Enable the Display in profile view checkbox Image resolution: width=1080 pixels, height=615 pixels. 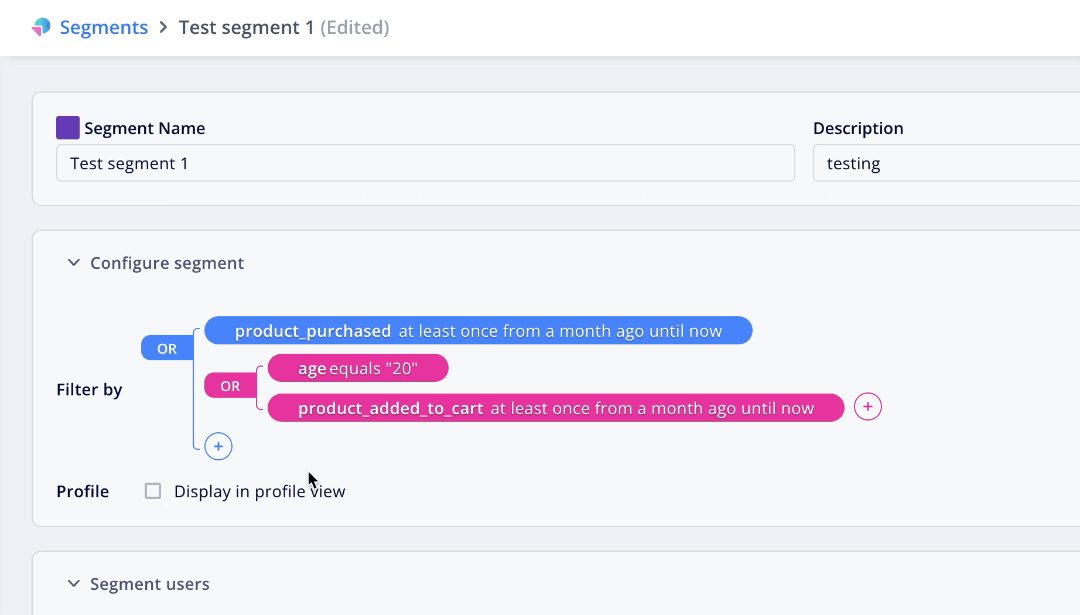tap(153, 491)
